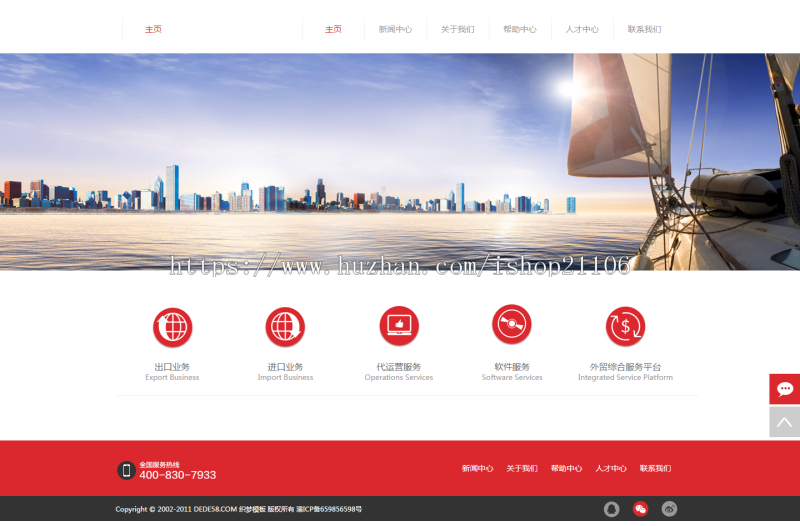Open 联系我们 in top navigation
Image resolution: width=800 pixels, height=526 pixels.
coord(644,30)
